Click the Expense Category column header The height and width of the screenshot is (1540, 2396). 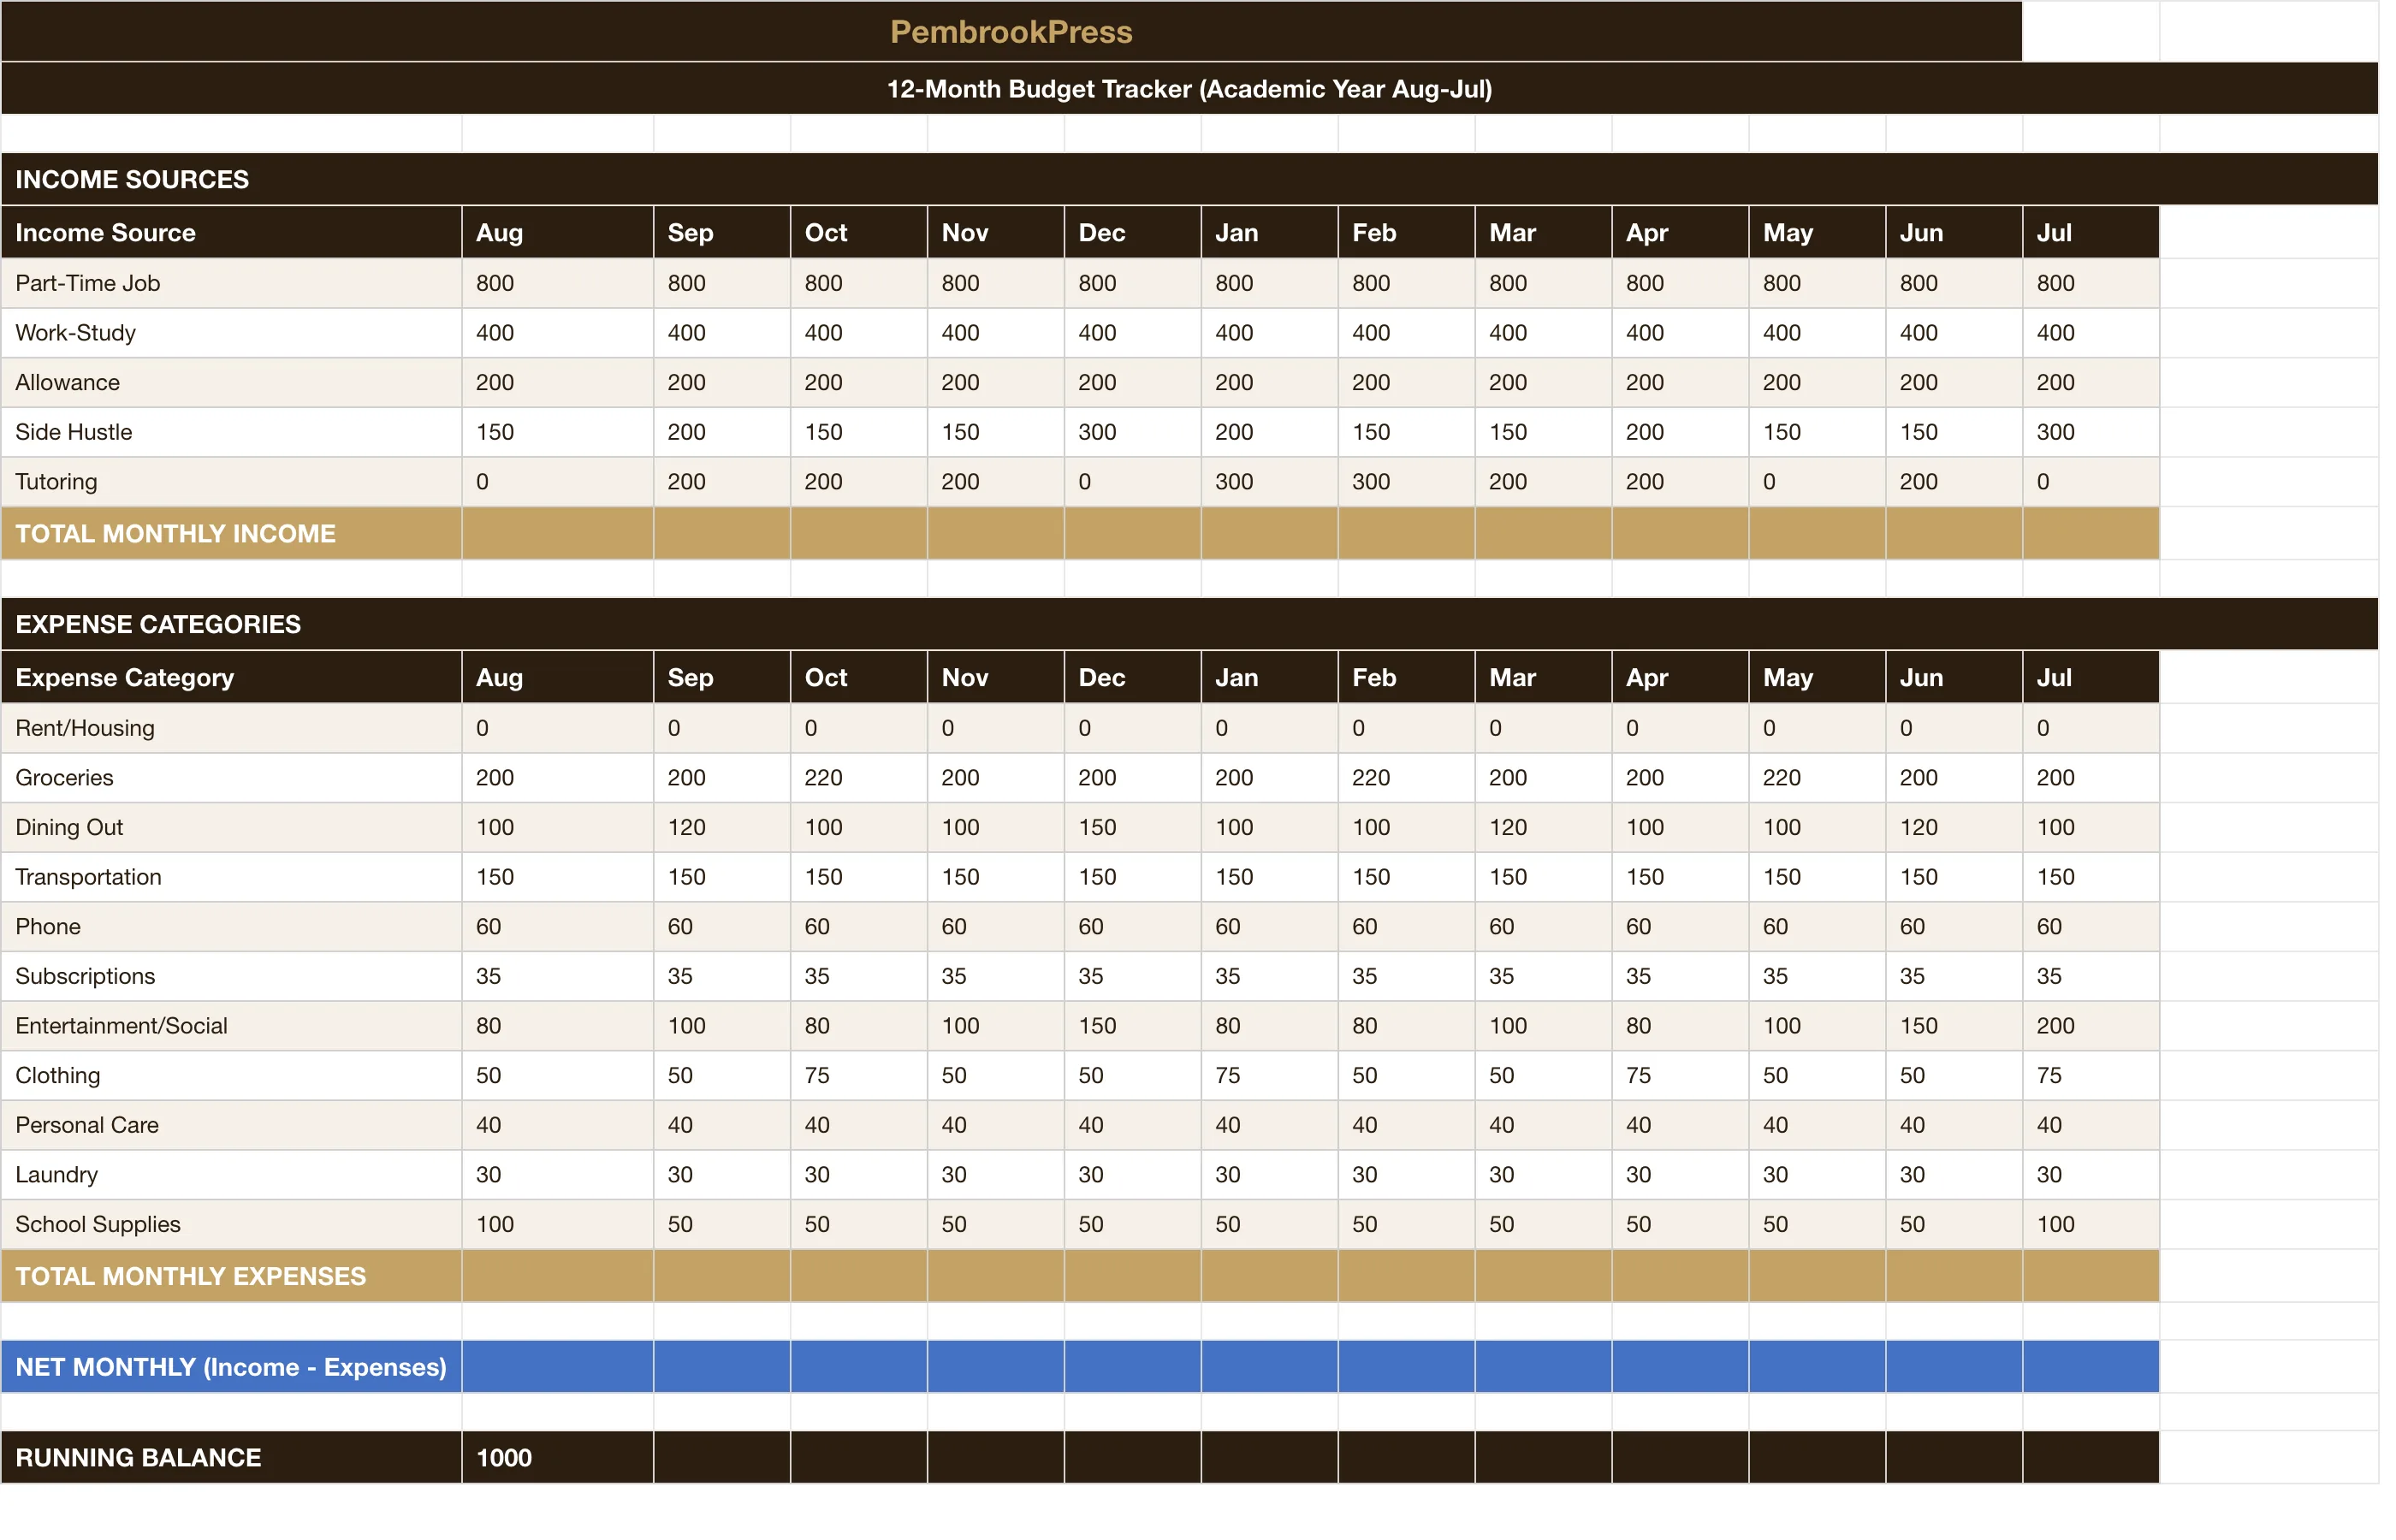pyautogui.click(x=231, y=677)
